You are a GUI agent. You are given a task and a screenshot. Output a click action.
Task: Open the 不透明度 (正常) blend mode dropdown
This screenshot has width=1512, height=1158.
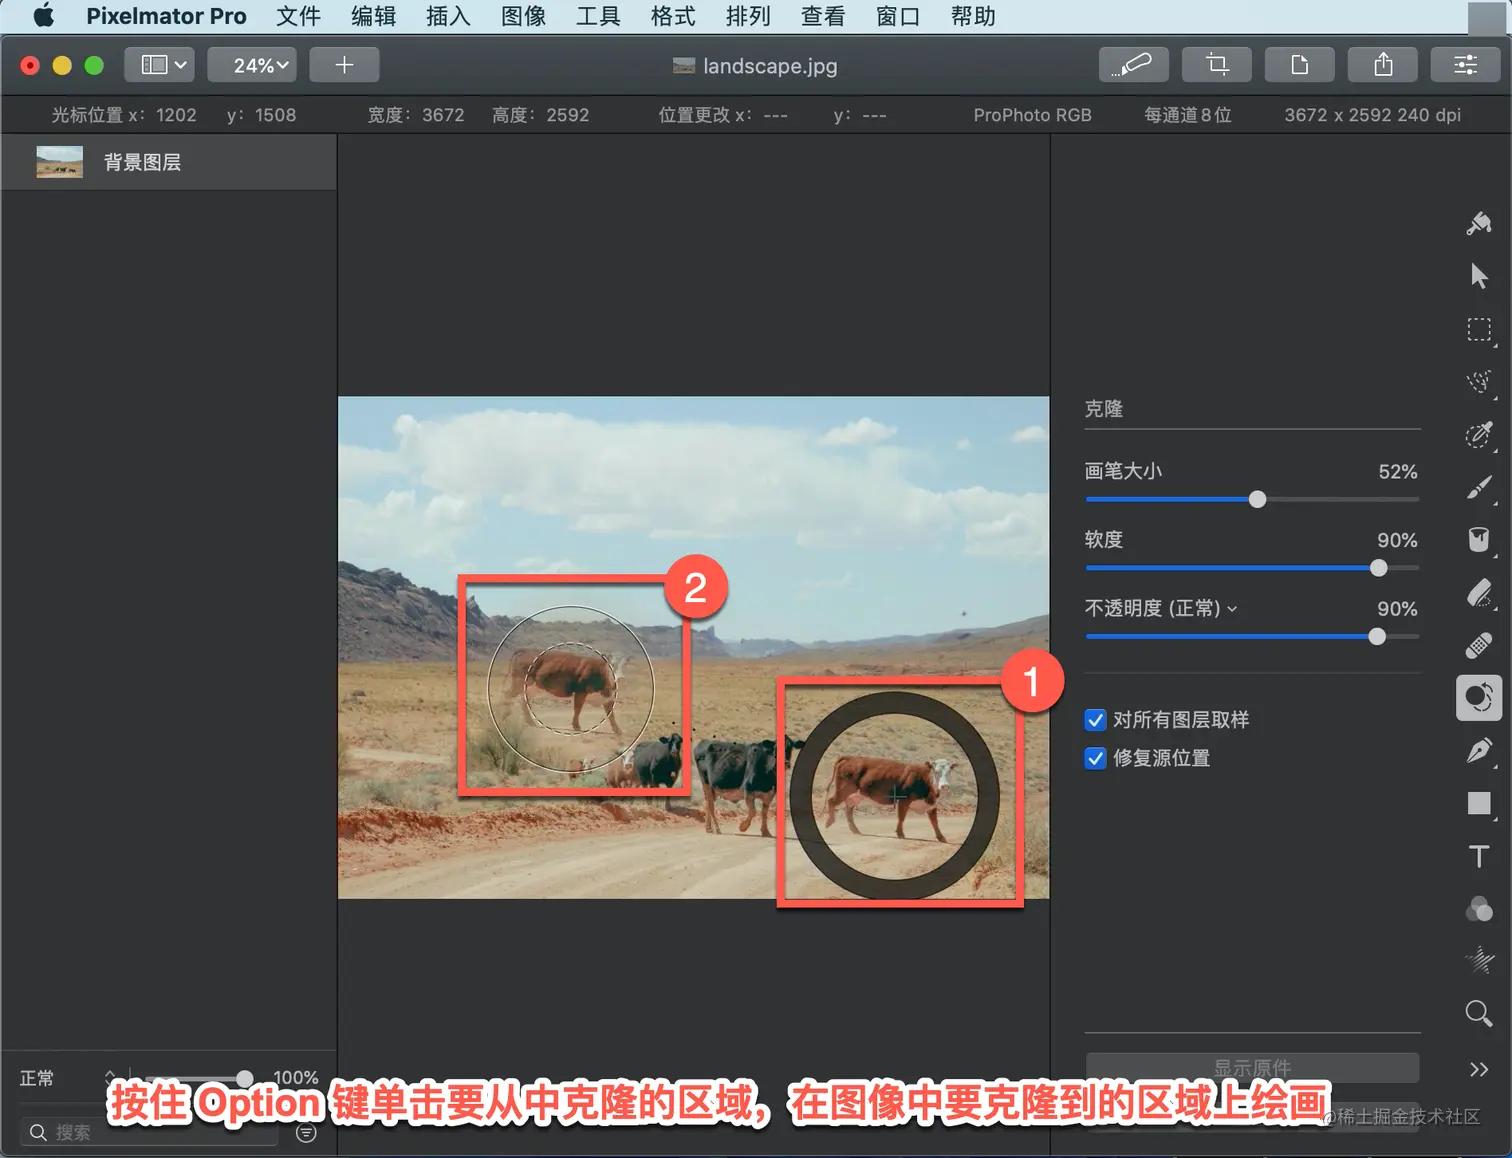(x=1161, y=608)
